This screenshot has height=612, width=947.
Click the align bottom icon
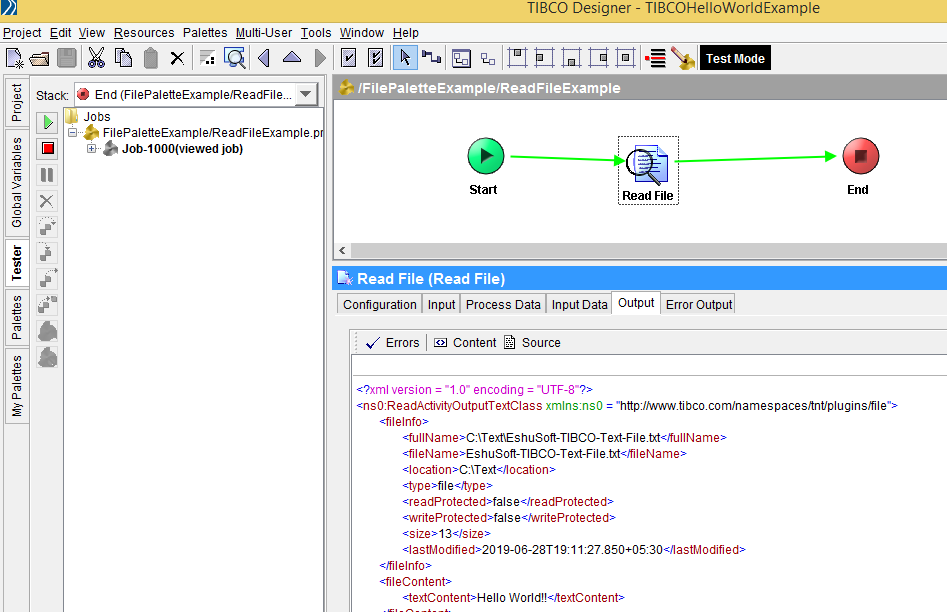[x=571, y=58]
